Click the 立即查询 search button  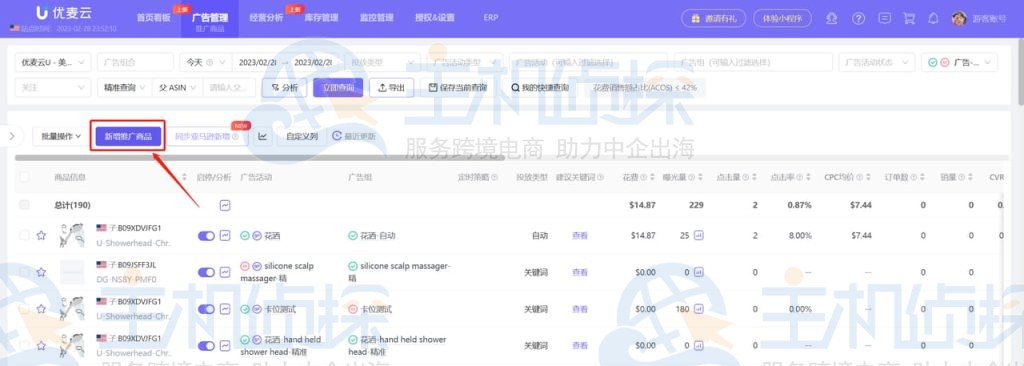click(x=338, y=88)
